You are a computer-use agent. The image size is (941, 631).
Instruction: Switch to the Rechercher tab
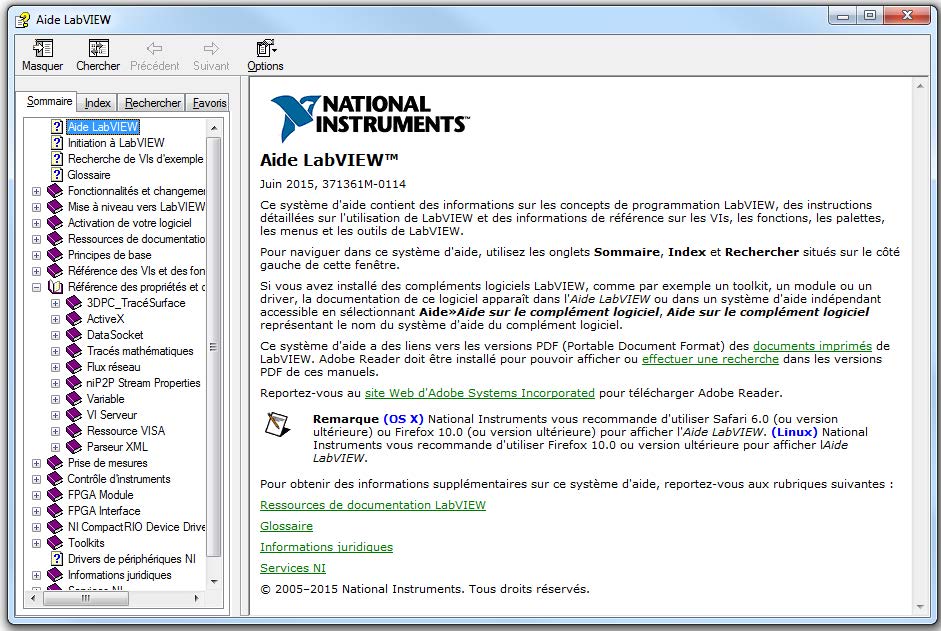[152, 103]
